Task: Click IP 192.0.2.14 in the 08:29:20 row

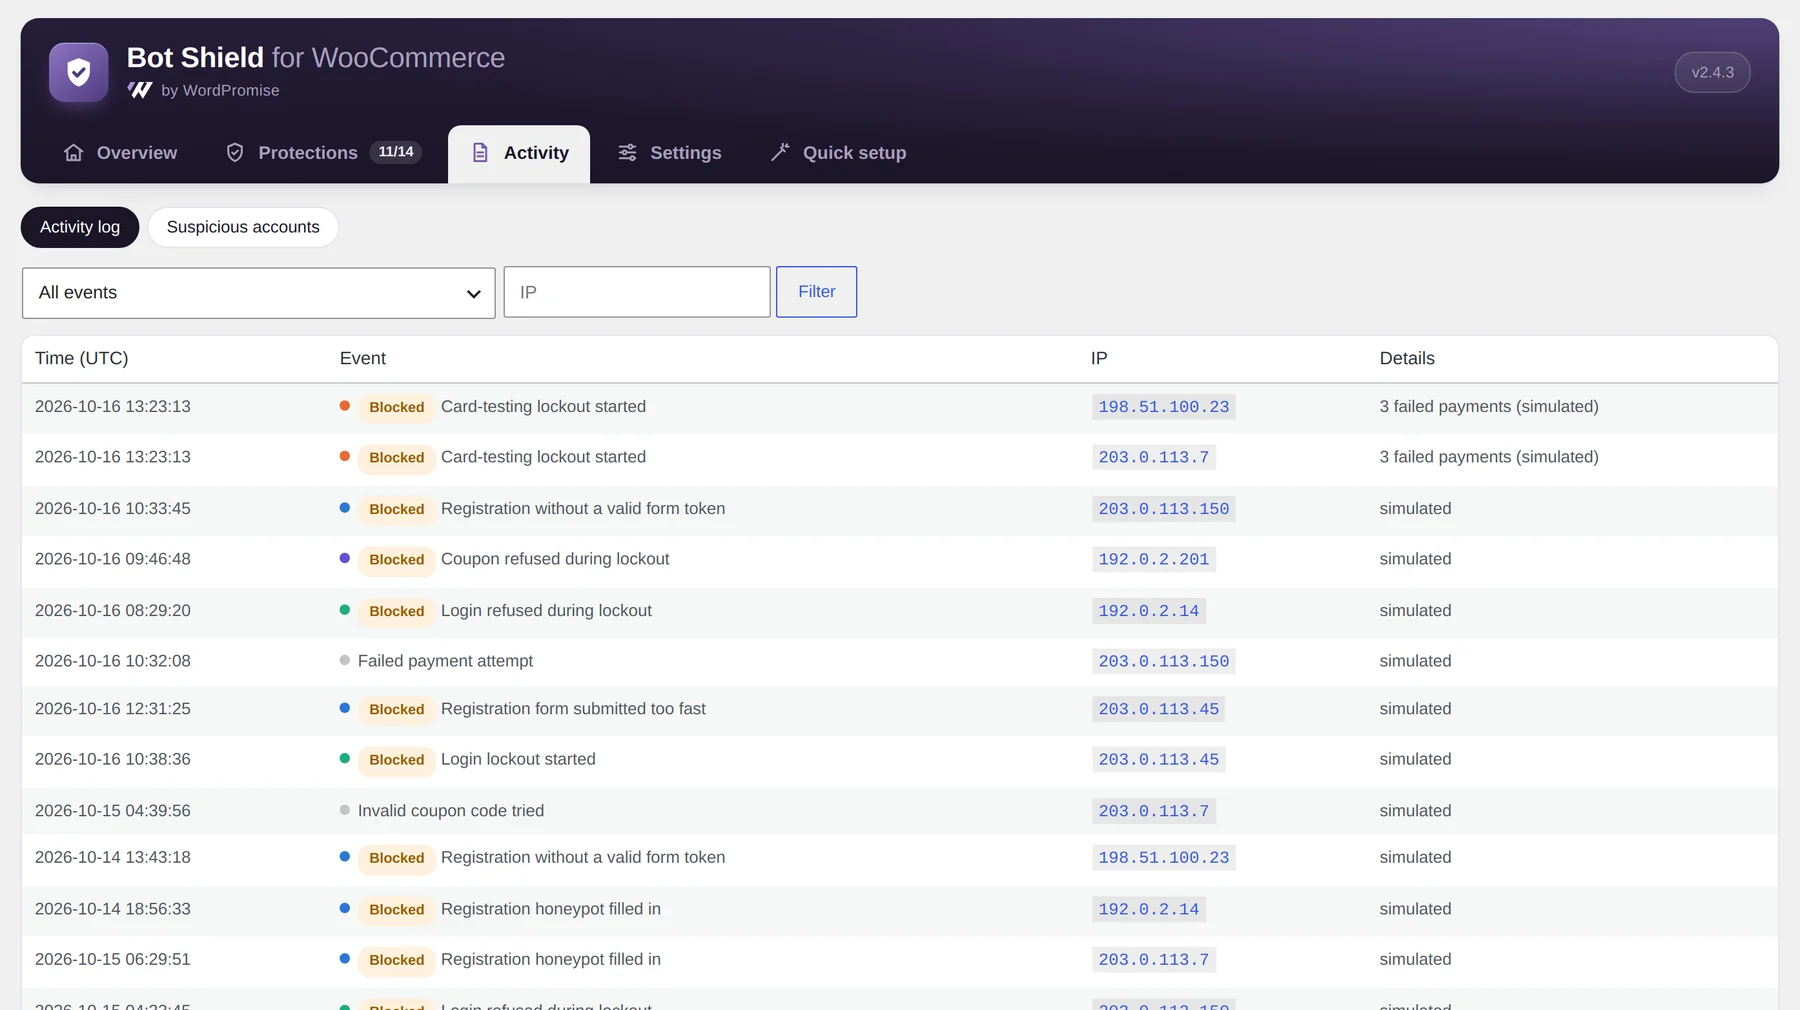Action: pyautogui.click(x=1149, y=611)
